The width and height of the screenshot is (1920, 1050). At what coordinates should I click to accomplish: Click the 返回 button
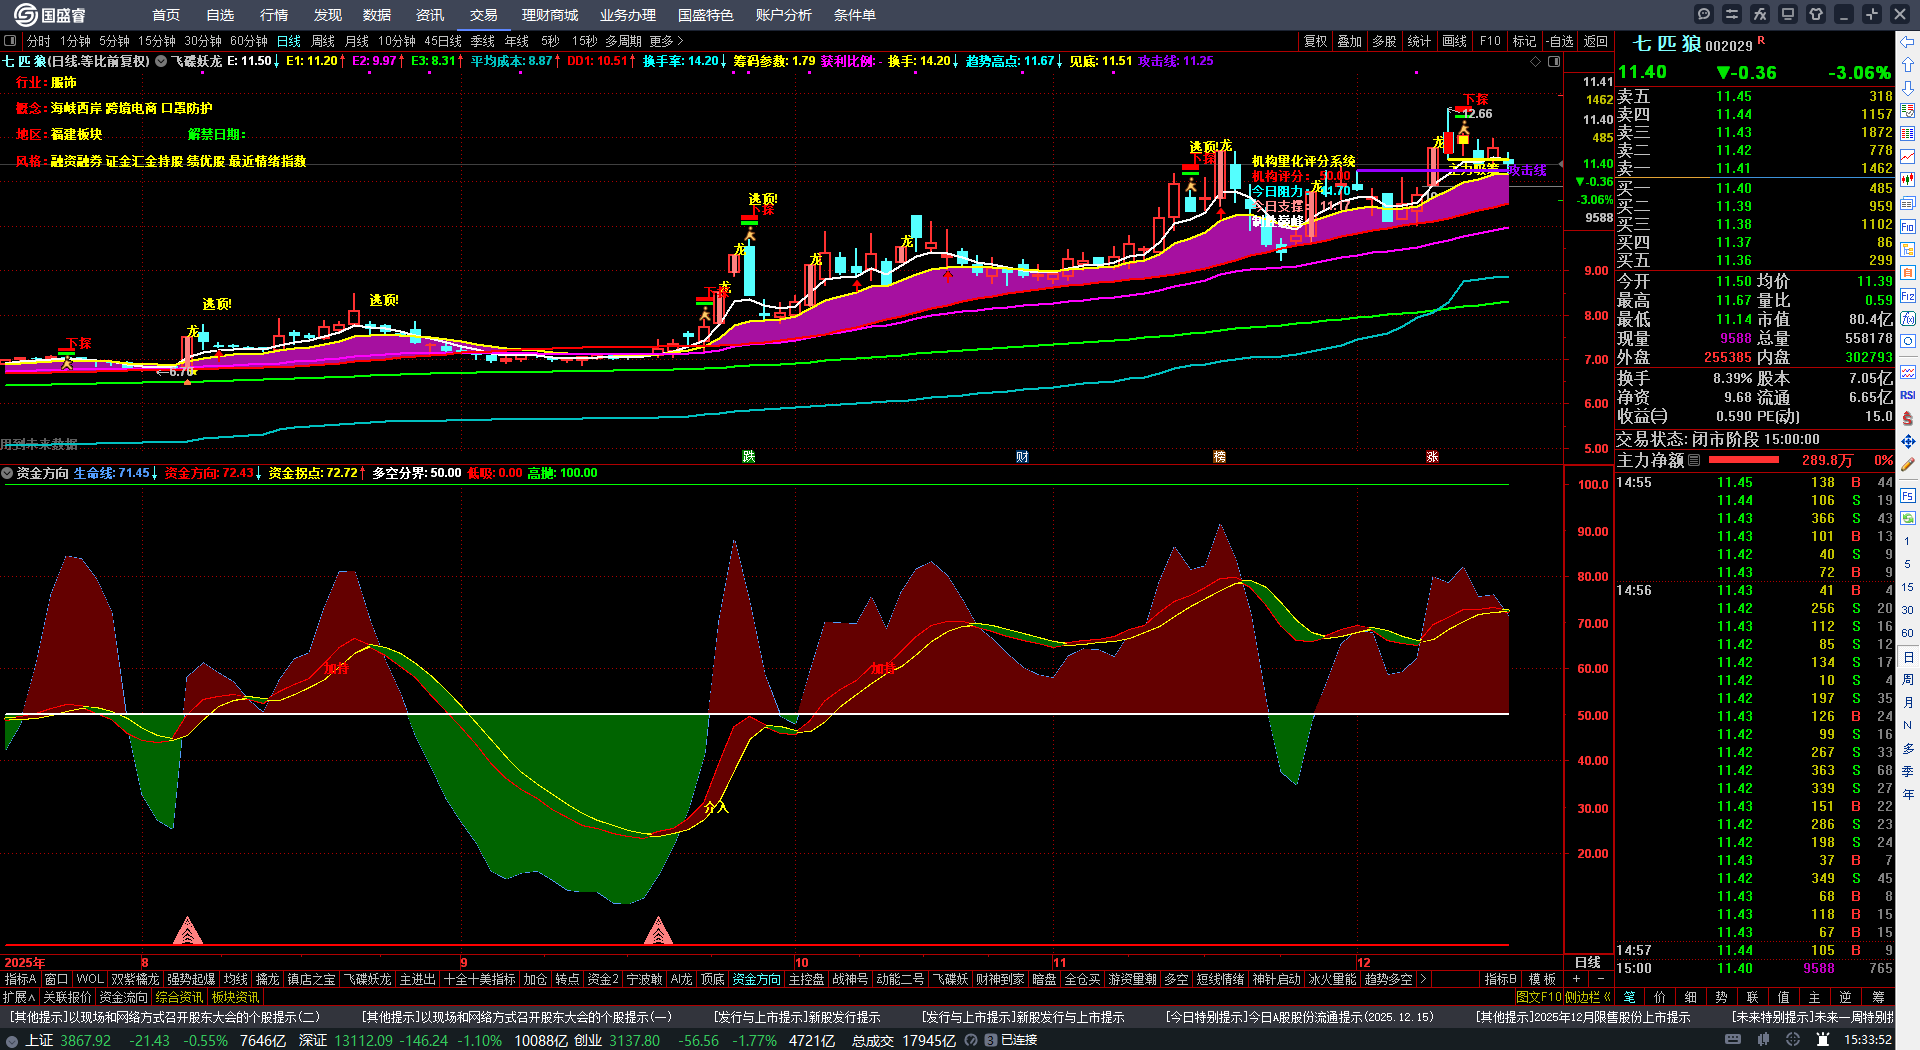[1596, 41]
